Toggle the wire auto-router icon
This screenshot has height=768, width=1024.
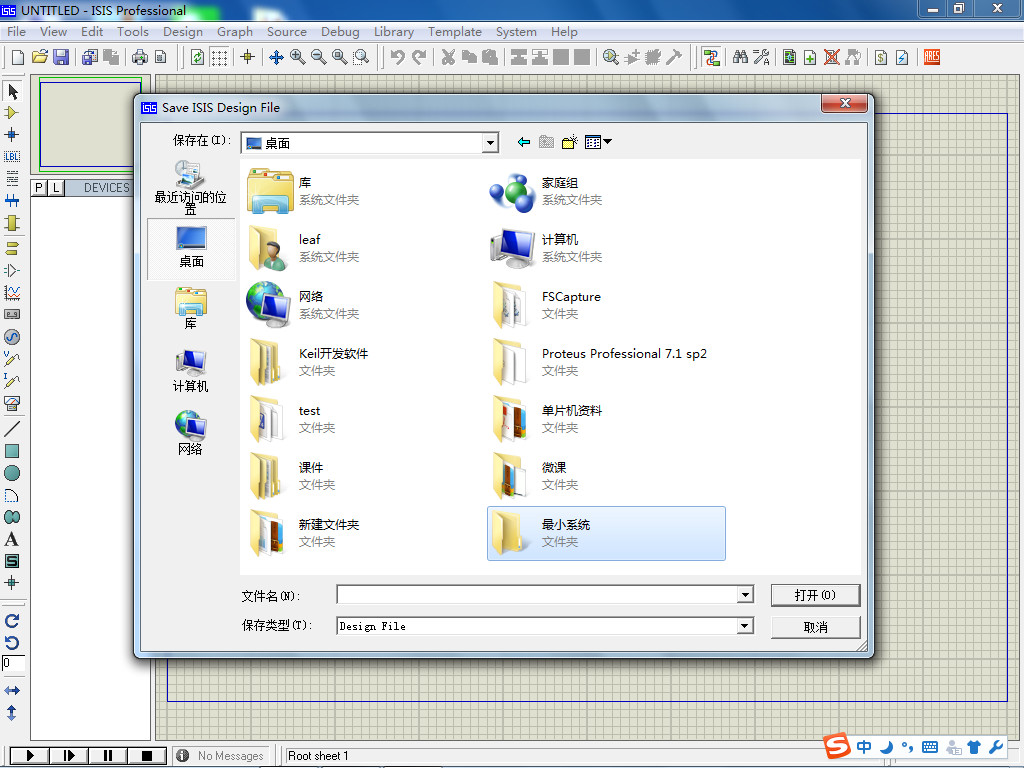tap(711, 57)
